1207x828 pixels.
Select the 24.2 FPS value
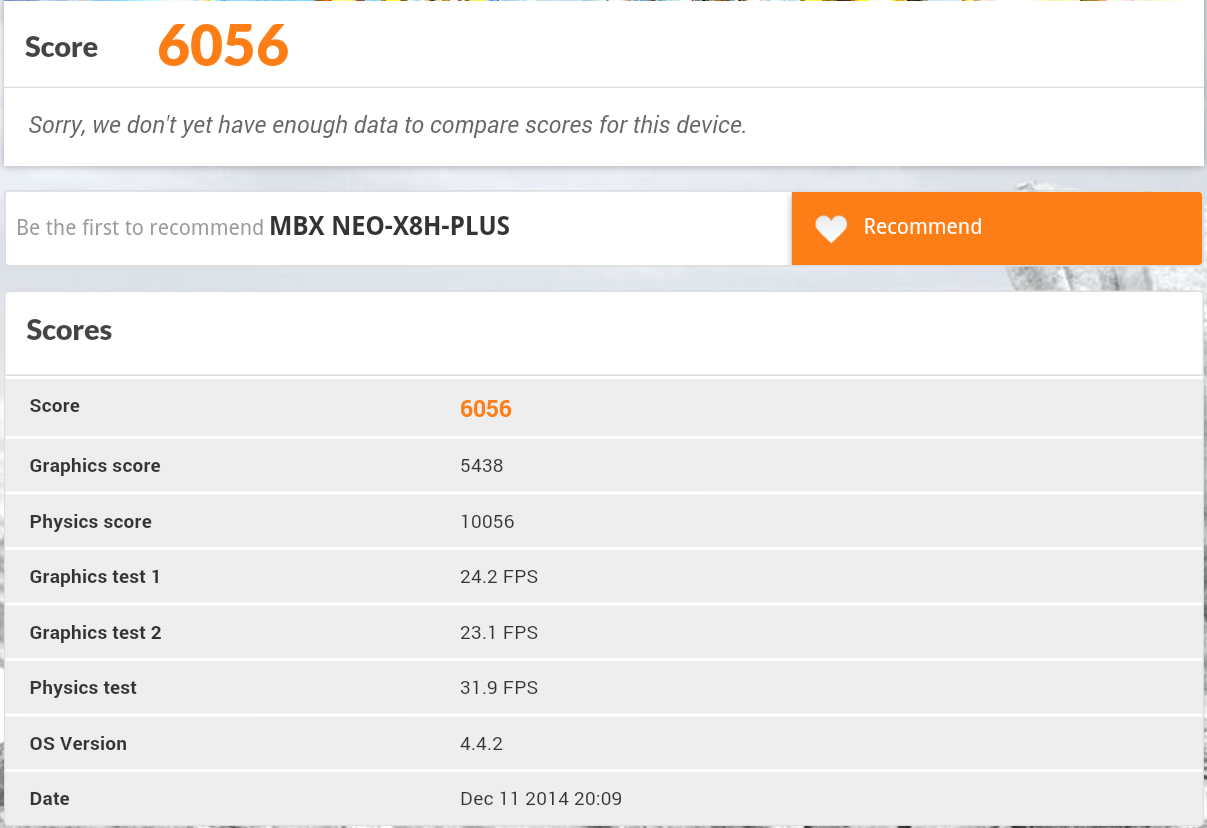pos(499,576)
